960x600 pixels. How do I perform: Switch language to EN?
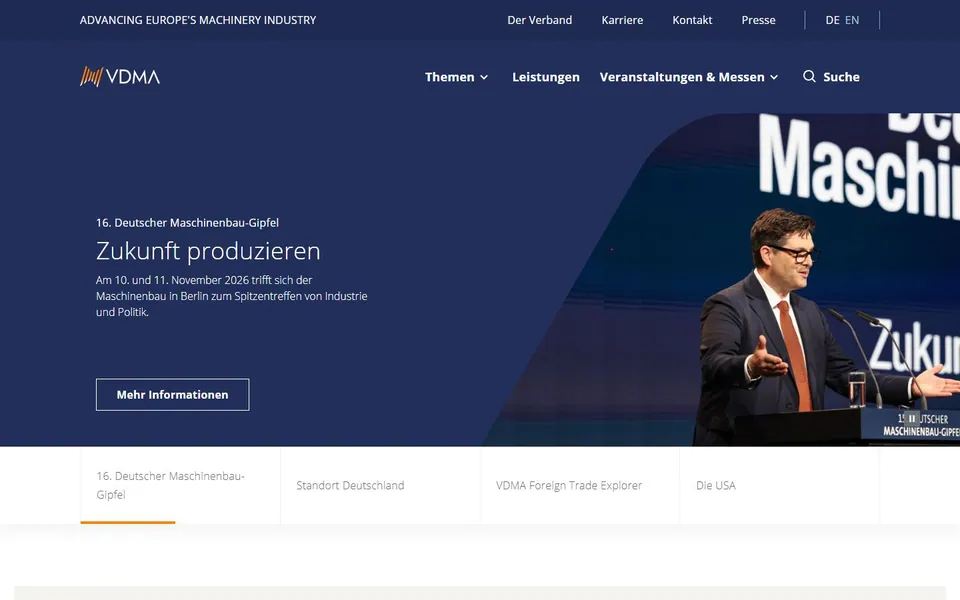(852, 20)
